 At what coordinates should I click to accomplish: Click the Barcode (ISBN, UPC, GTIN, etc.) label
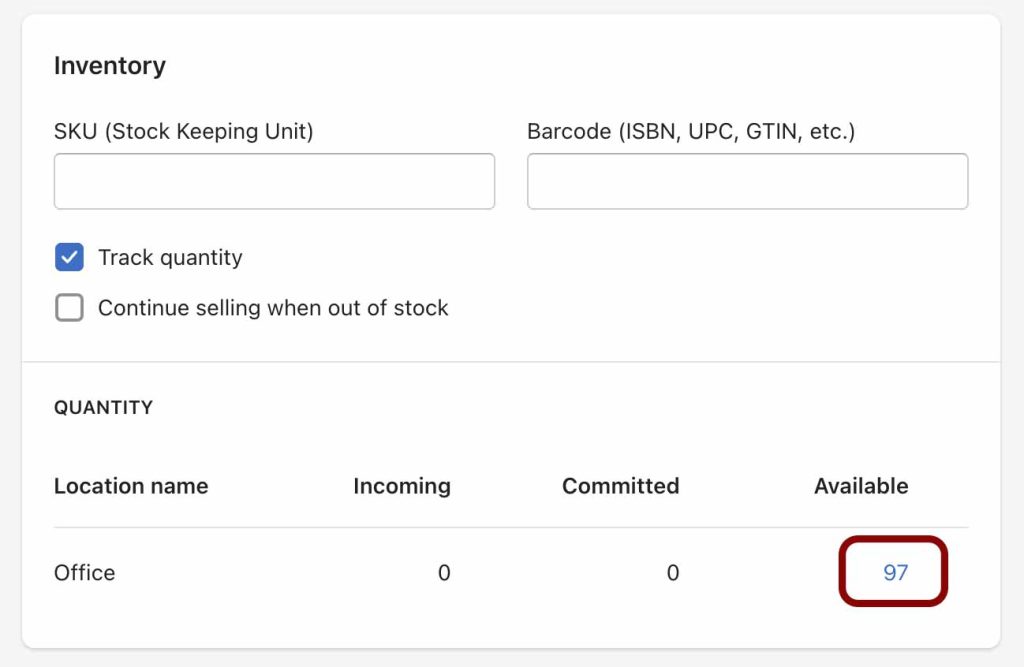[691, 132]
